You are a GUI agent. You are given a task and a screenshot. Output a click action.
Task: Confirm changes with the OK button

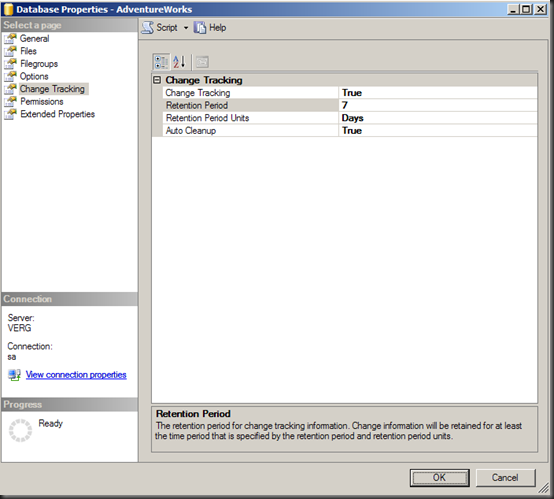click(x=440, y=478)
